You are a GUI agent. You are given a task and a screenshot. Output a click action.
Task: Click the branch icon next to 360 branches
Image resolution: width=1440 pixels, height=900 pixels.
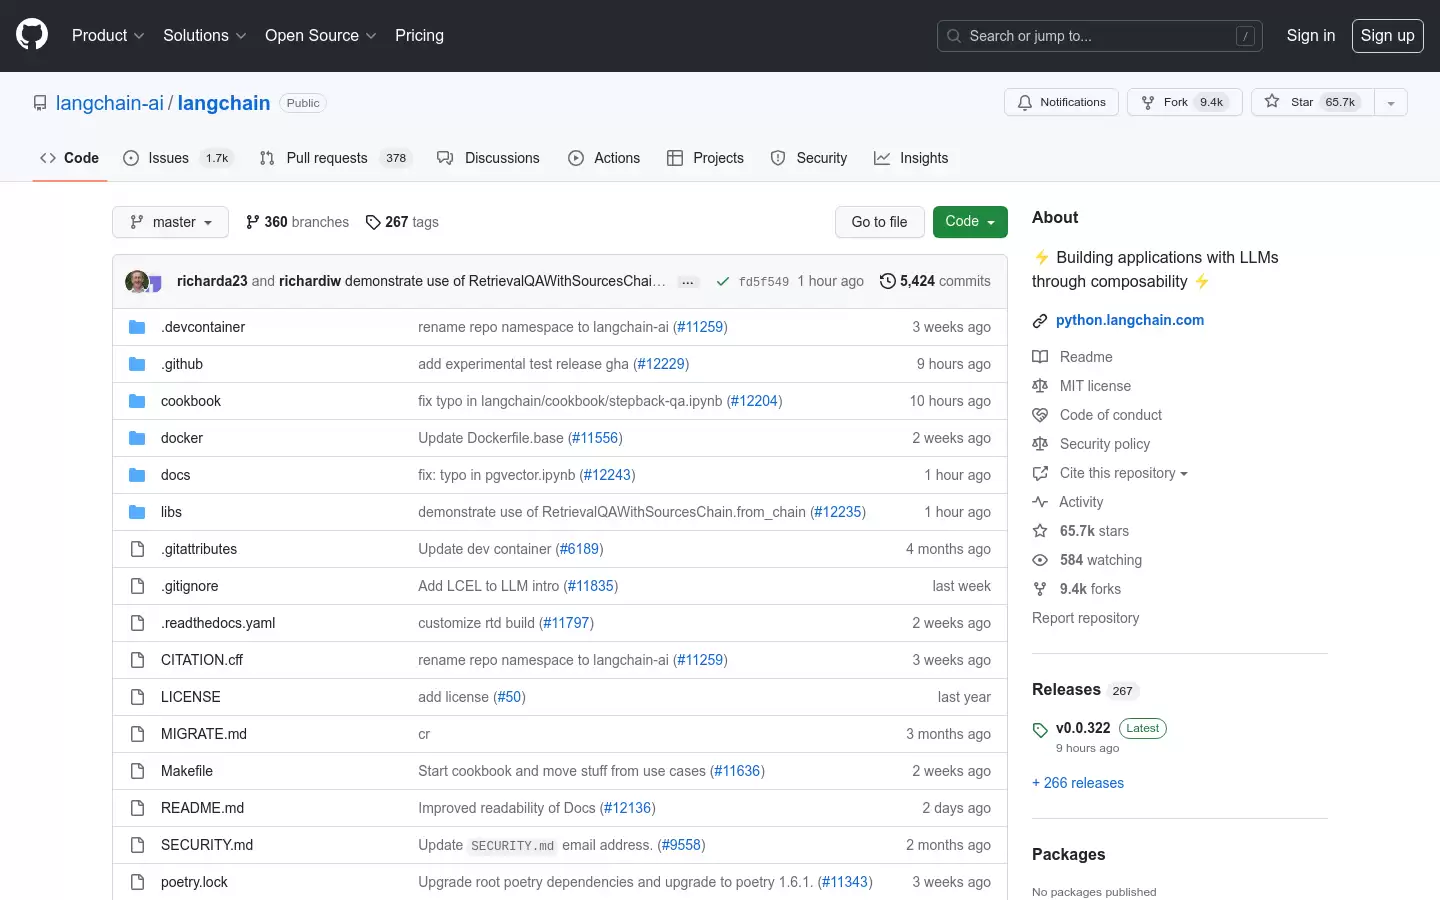point(252,222)
